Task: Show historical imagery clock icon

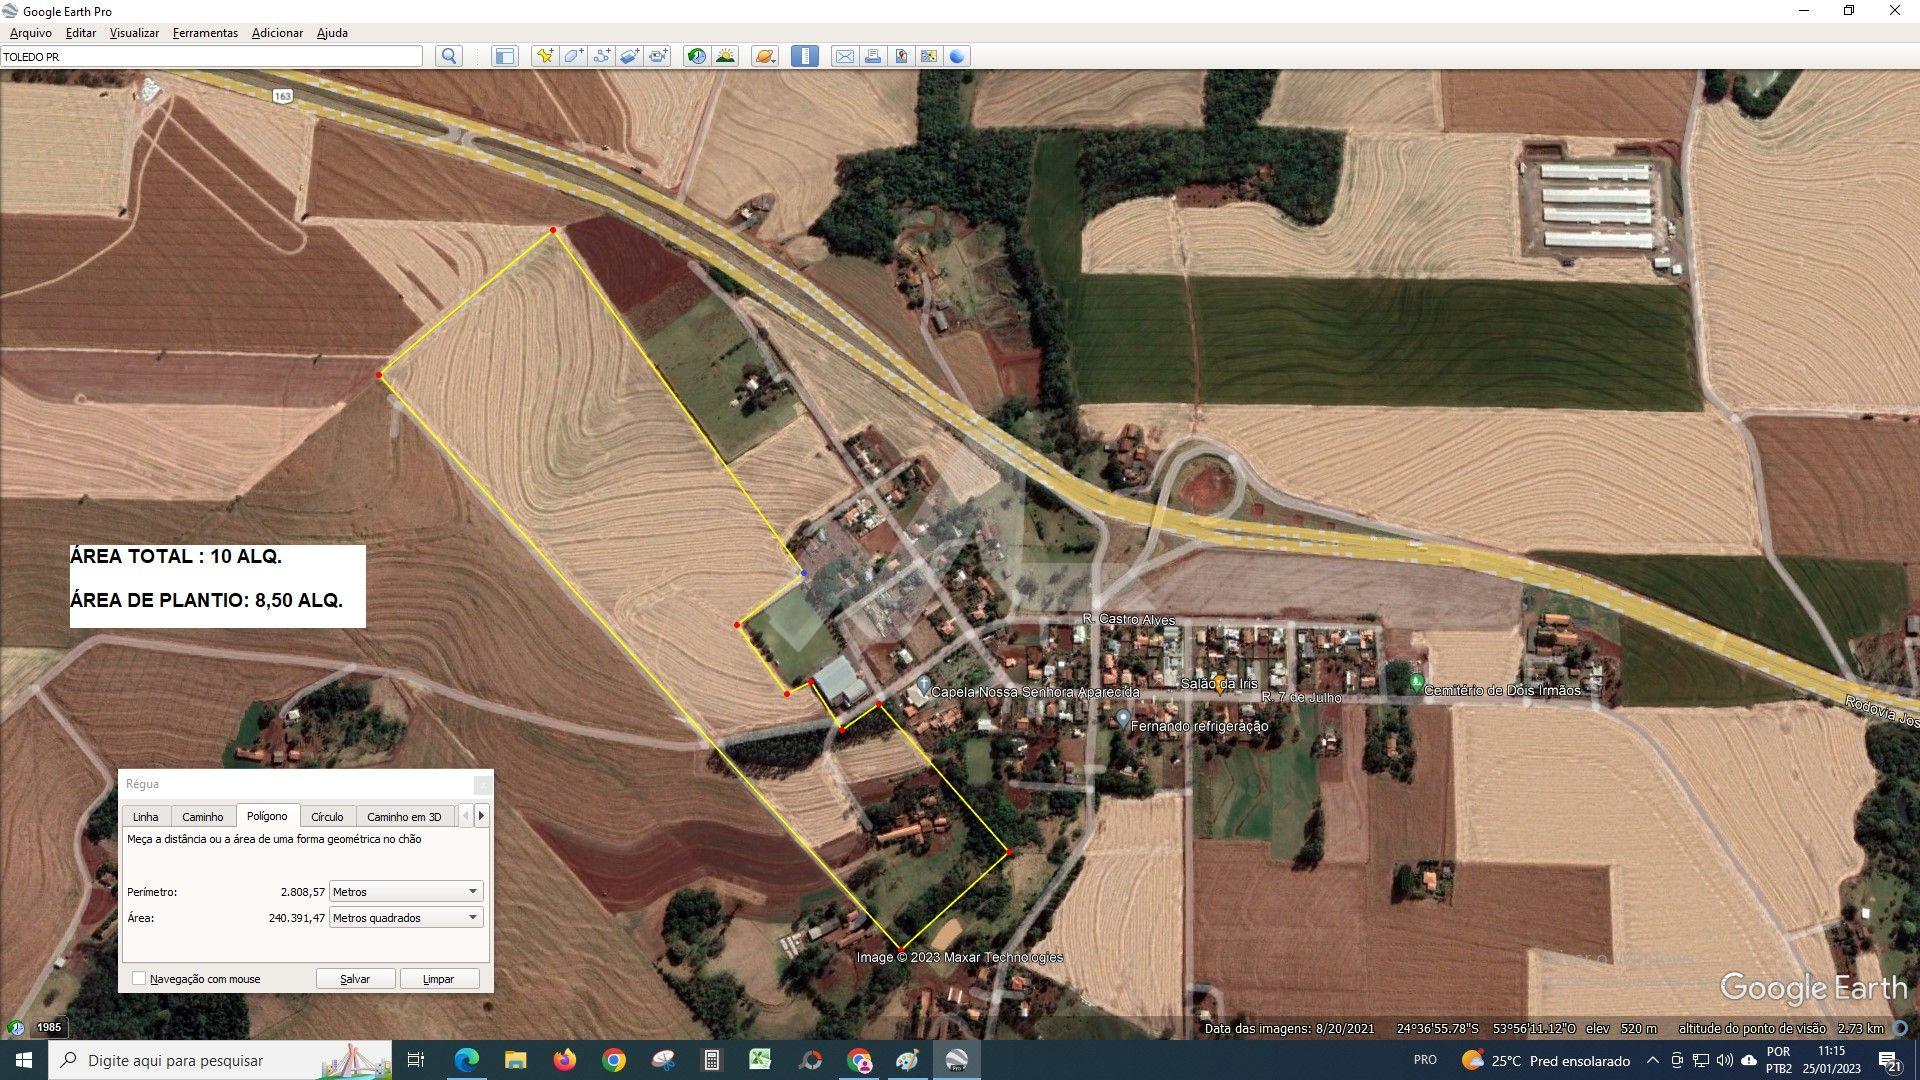Action: click(x=696, y=56)
